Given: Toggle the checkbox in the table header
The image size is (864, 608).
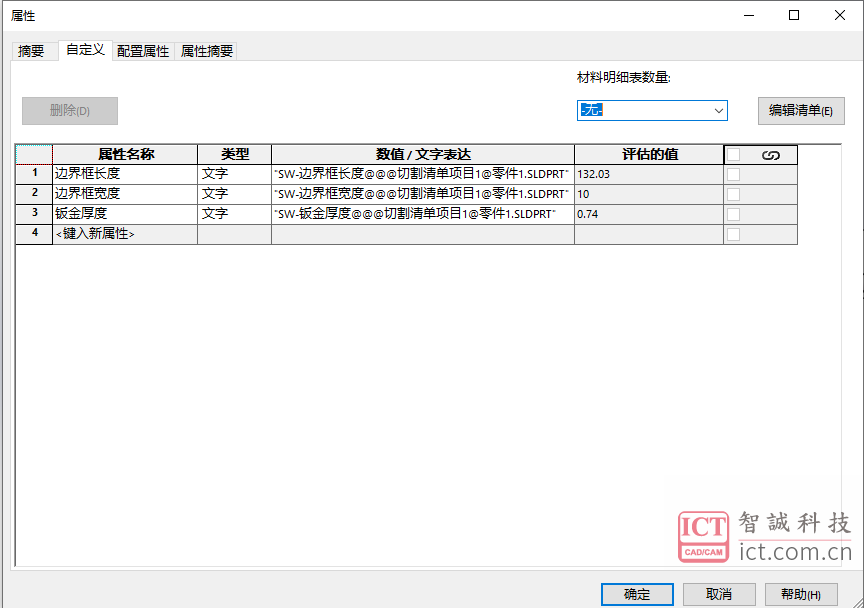Looking at the screenshot, I should point(734,155).
